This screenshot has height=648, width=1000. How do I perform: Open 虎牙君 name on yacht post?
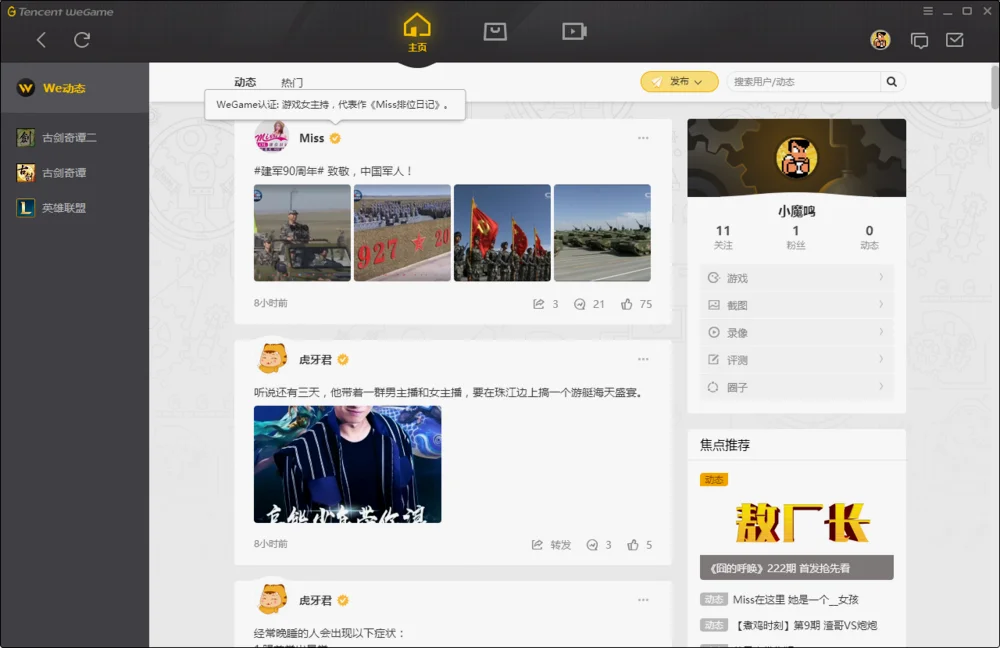[315, 360]
